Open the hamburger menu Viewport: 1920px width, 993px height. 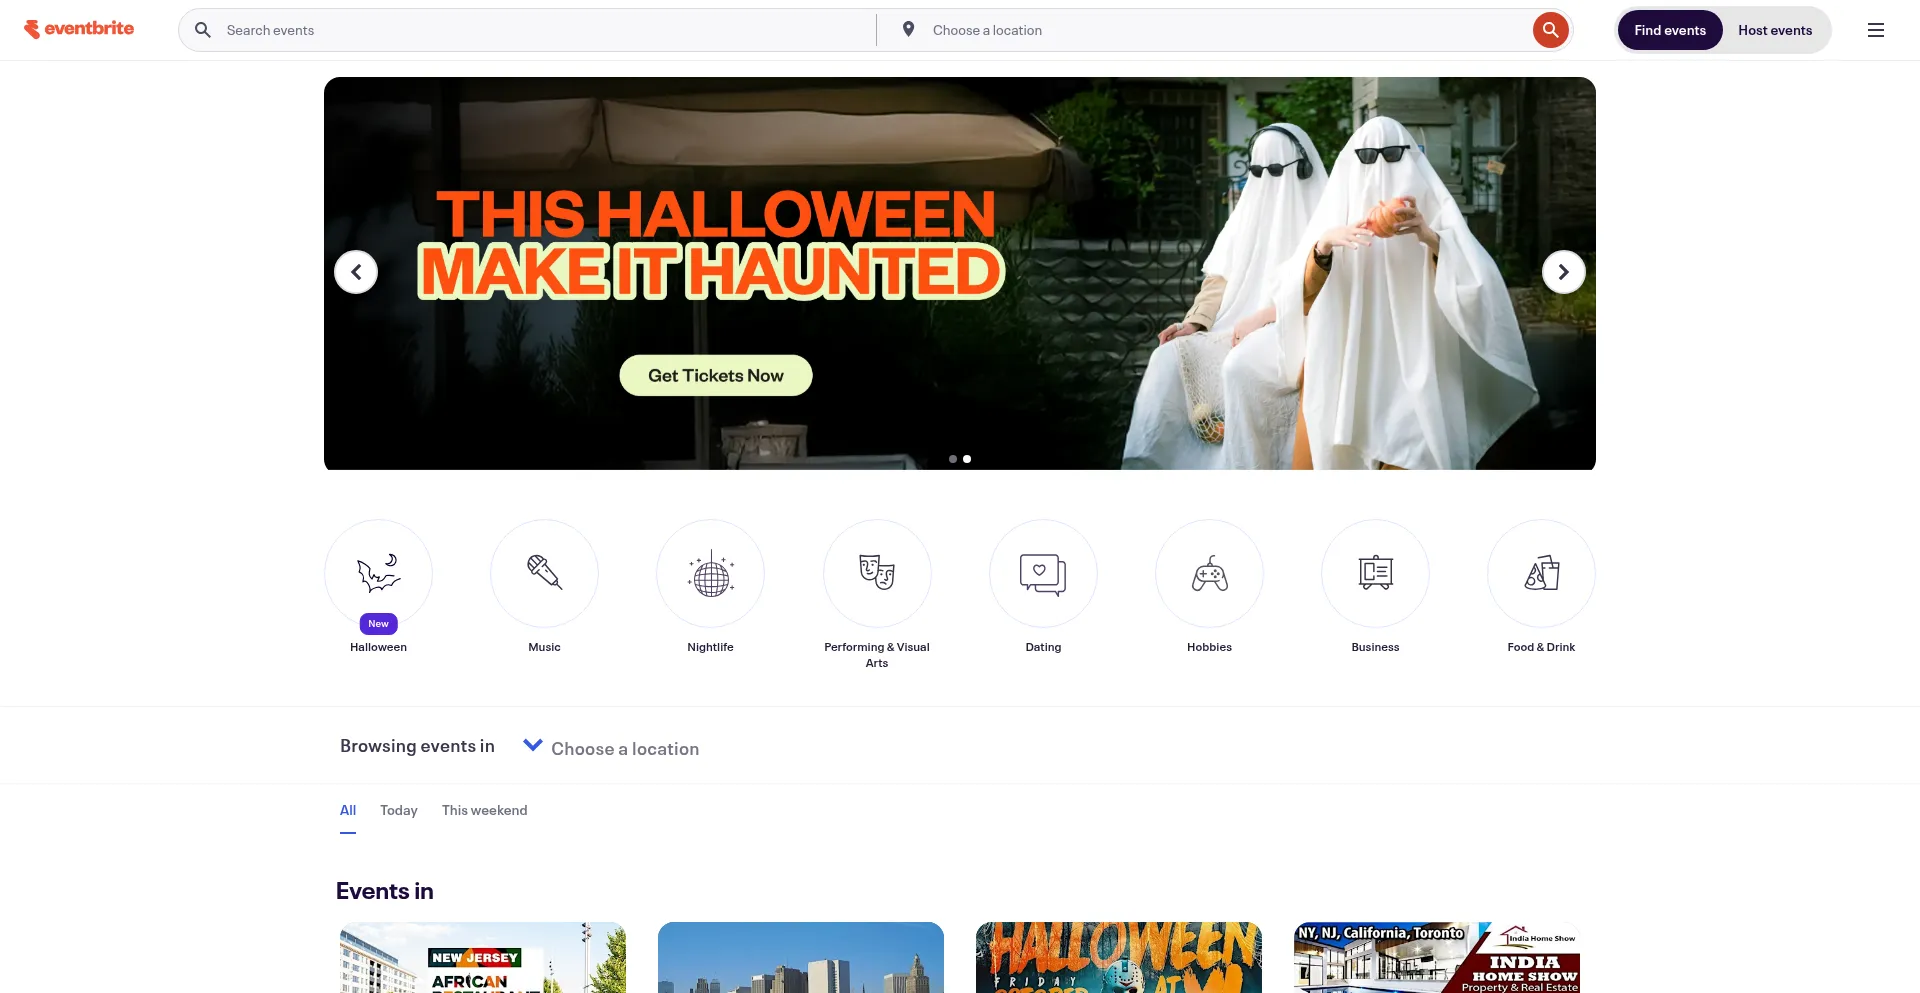point(1875,30)
